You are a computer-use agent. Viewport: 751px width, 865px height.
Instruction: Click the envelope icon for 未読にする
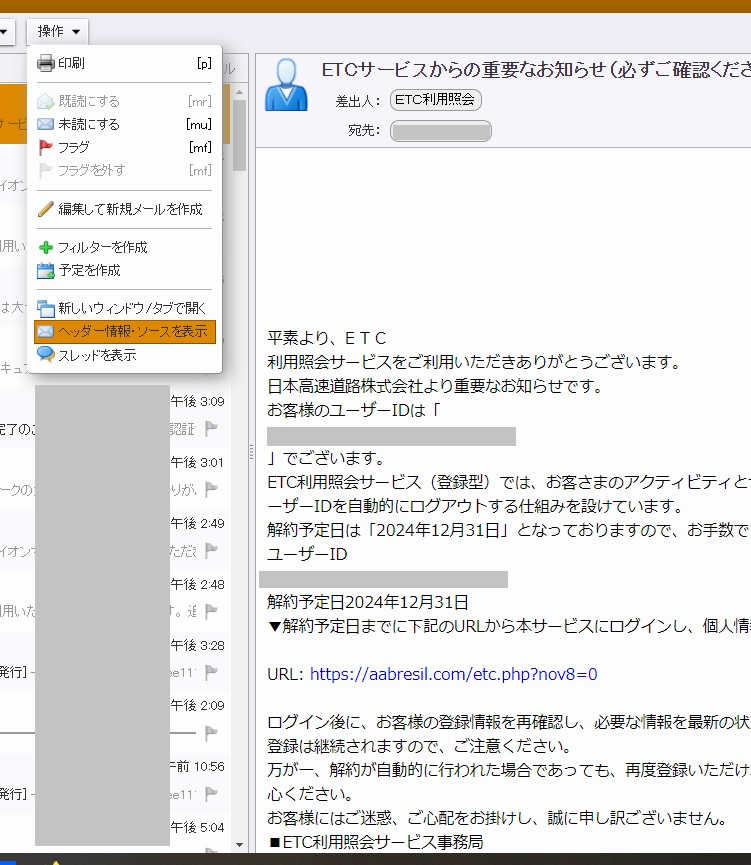tap(46, 124)
